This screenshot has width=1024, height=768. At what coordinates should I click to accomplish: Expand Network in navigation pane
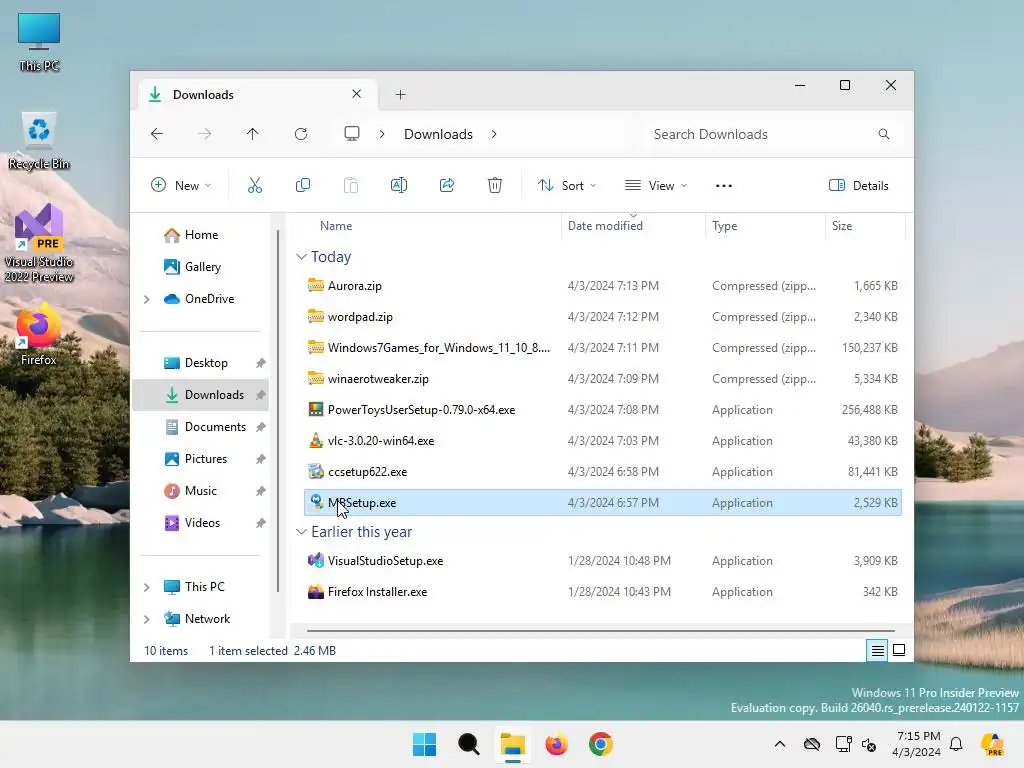(x=147, y=619)
